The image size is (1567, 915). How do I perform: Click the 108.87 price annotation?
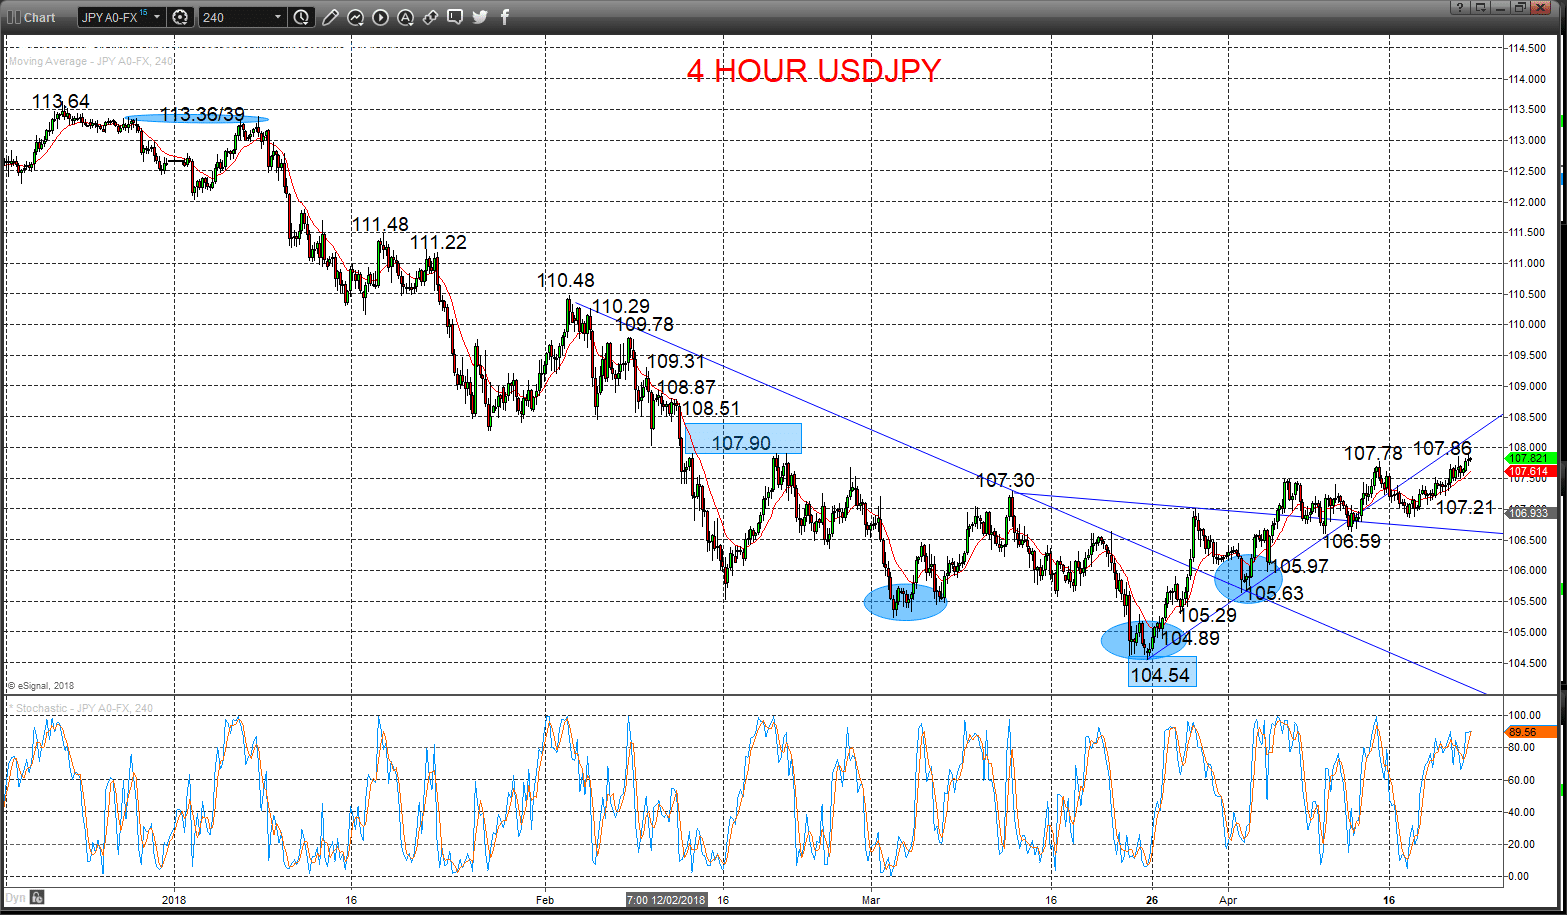[686, 387]
